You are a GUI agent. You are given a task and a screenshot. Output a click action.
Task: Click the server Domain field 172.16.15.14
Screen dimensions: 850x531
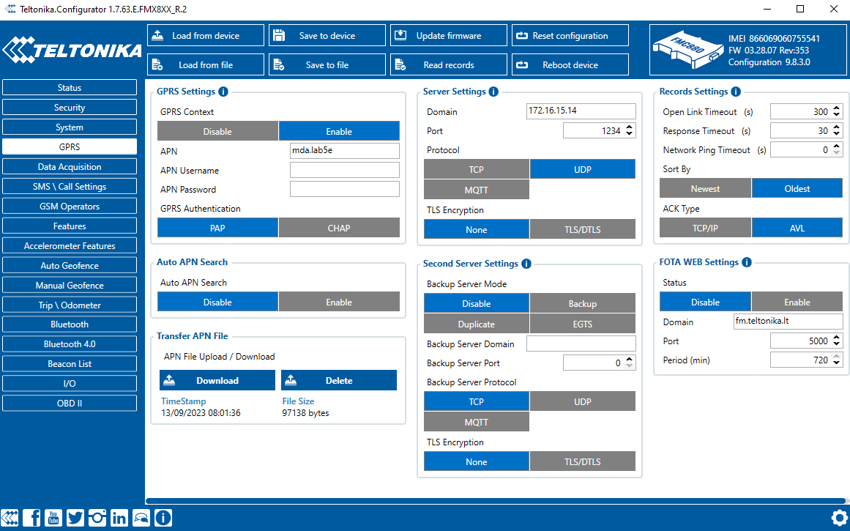point(581,111)
